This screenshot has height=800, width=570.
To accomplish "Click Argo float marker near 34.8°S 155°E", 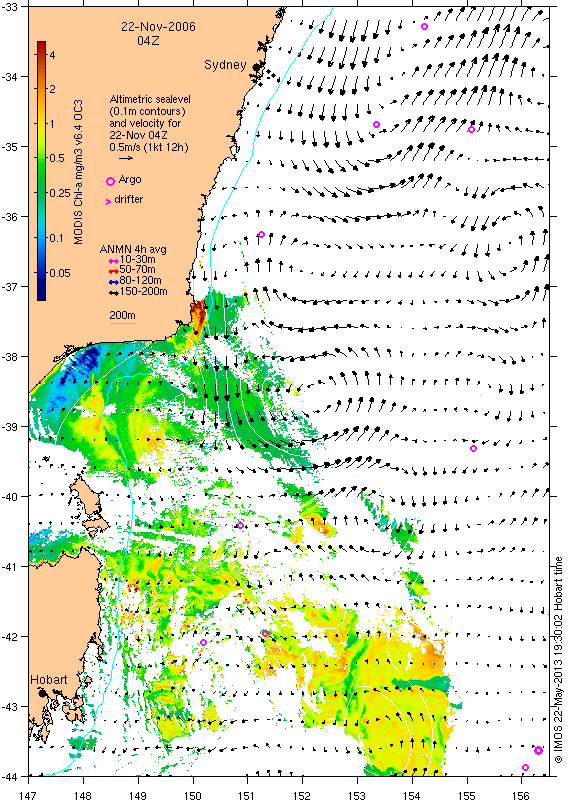I will pos(471,130).
